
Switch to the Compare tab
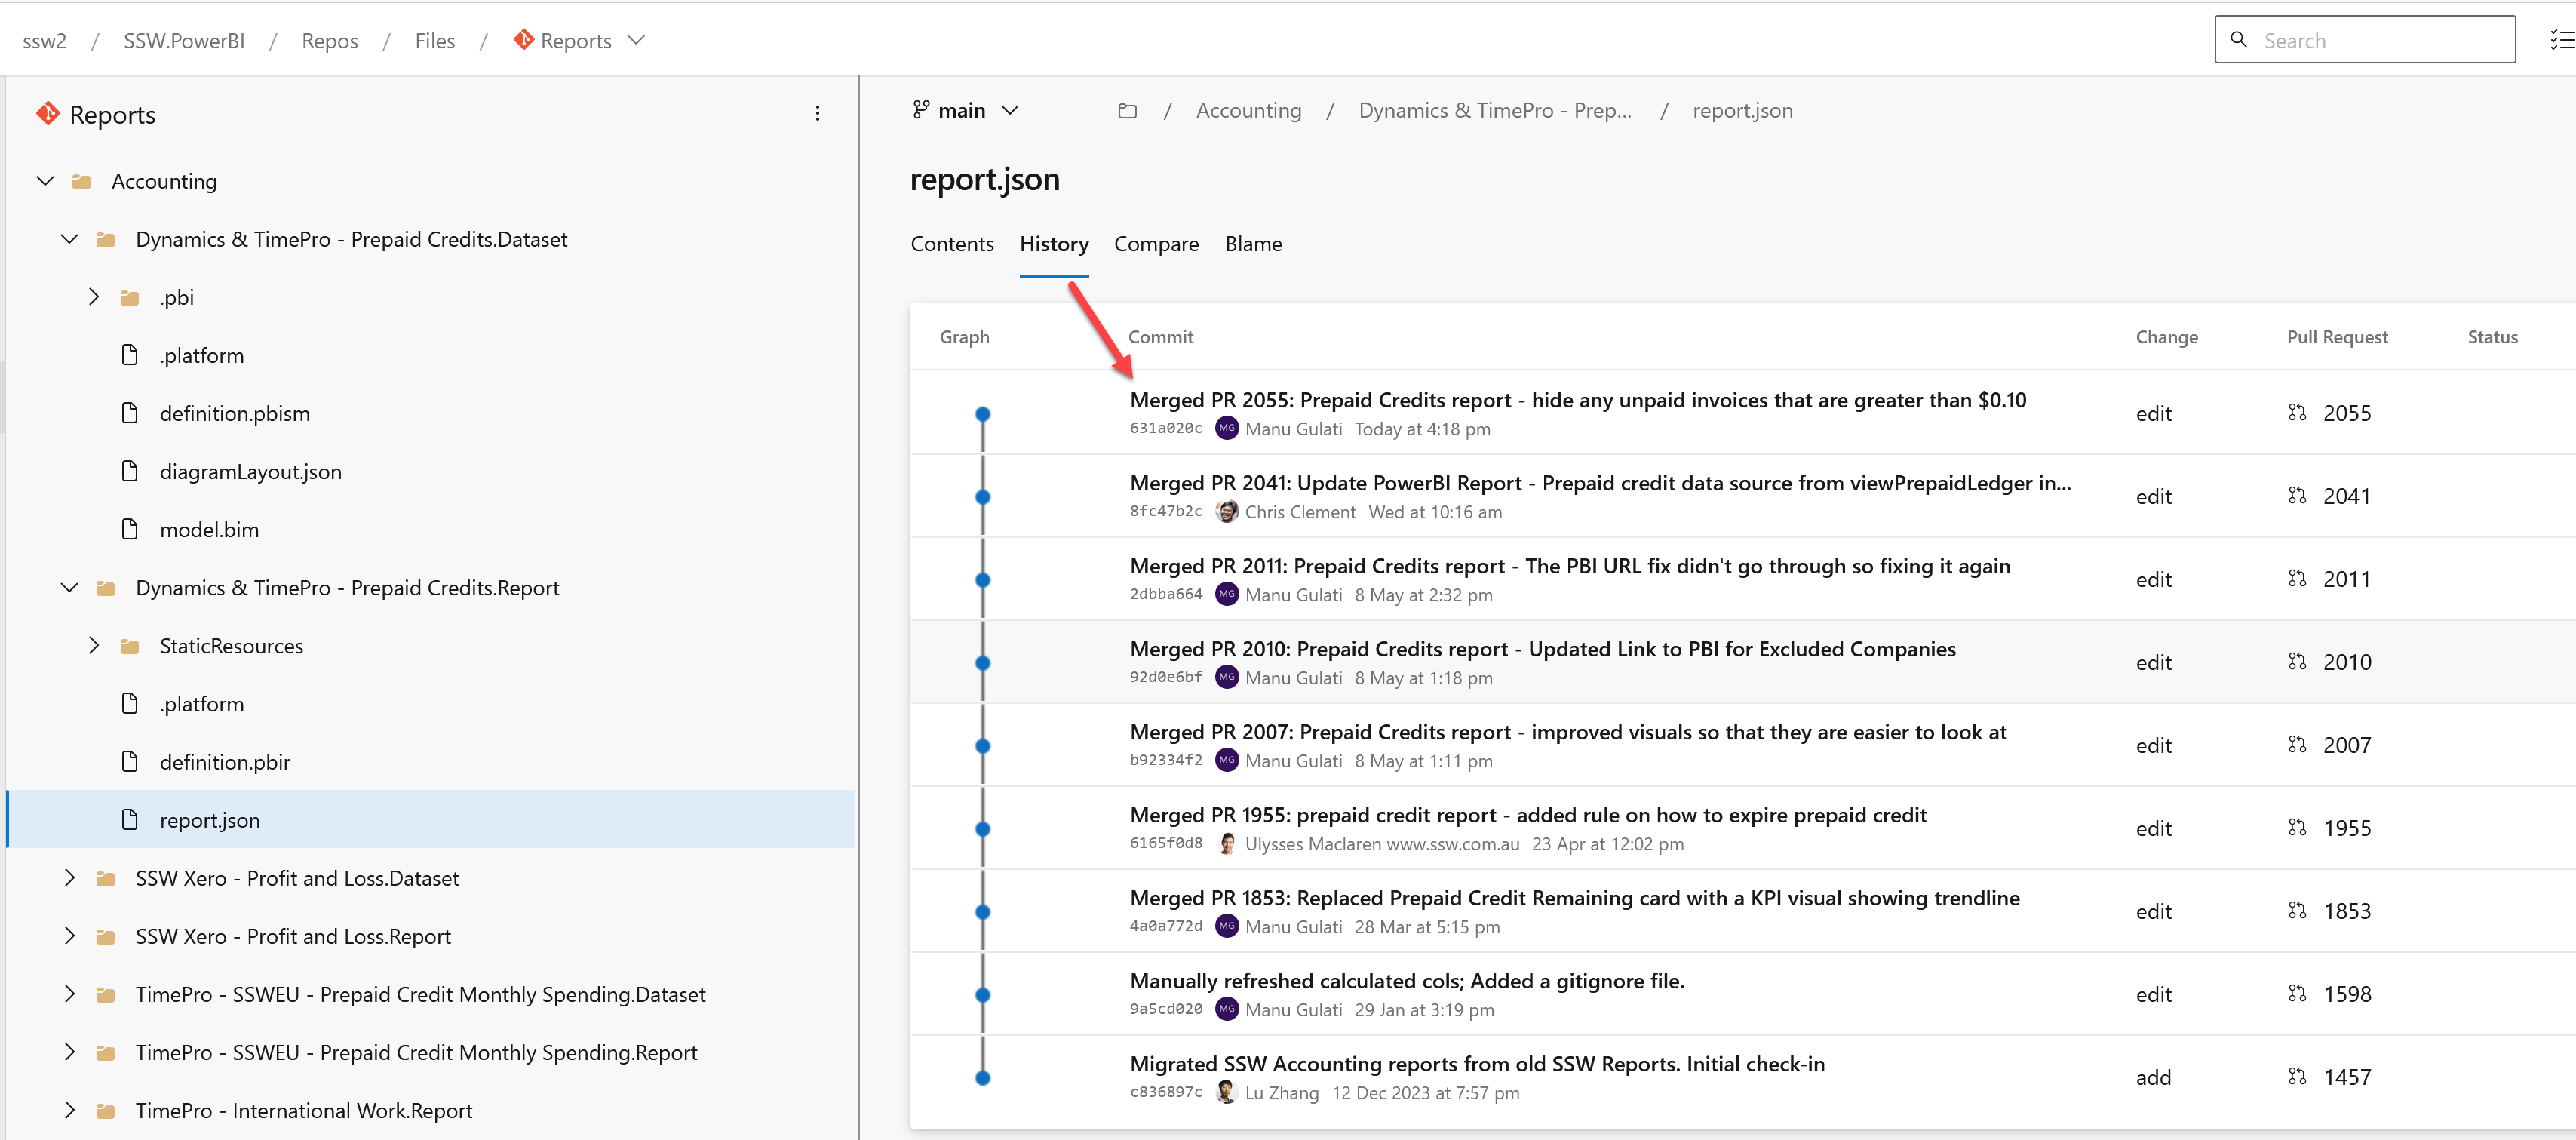[1156, 244]
